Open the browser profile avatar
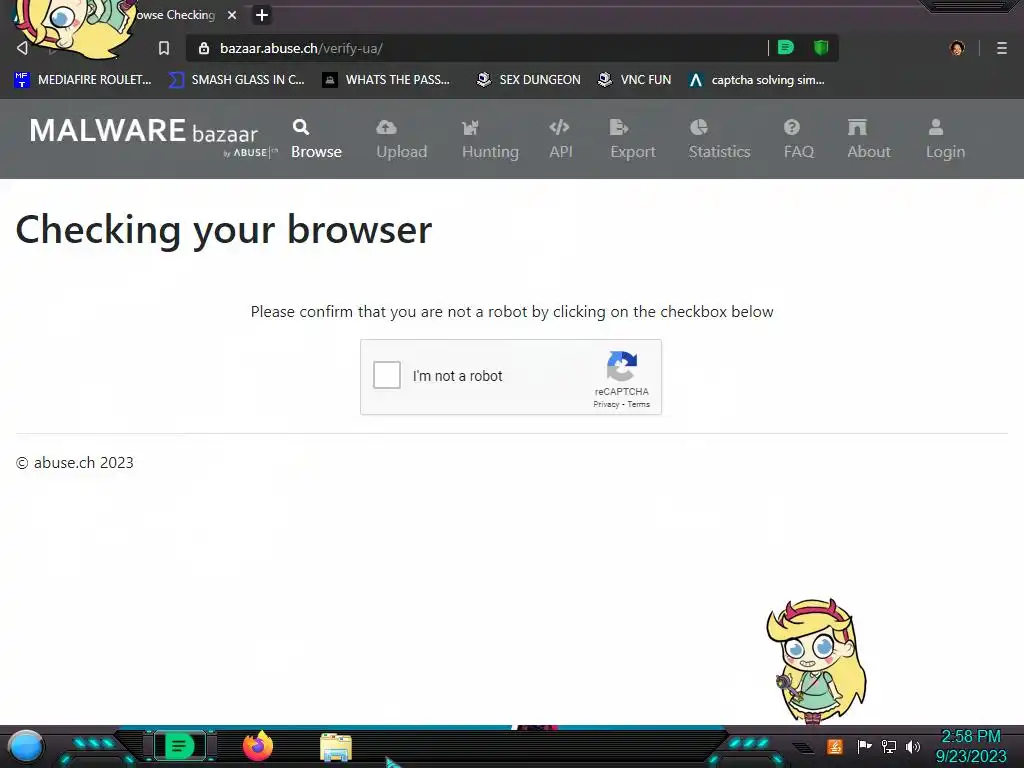1024x768 pixels. [957, 48]
